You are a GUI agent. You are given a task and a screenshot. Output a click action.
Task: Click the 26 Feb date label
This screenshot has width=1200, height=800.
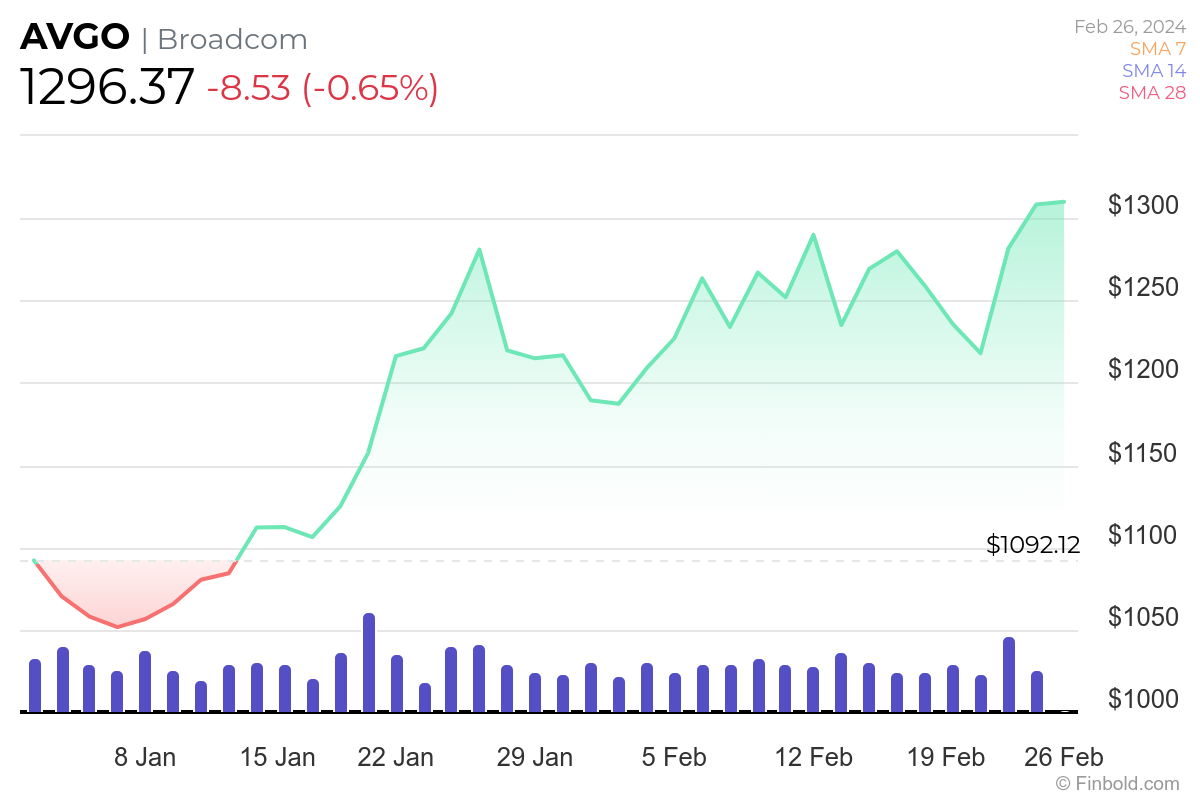click(x=1064, y=757)
